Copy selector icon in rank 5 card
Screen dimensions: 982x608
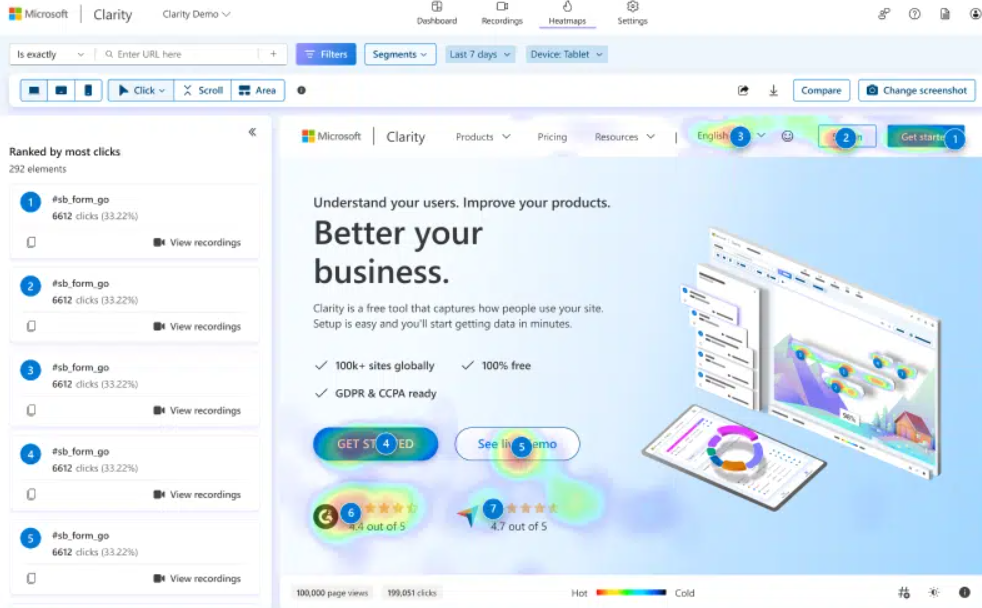31,579
